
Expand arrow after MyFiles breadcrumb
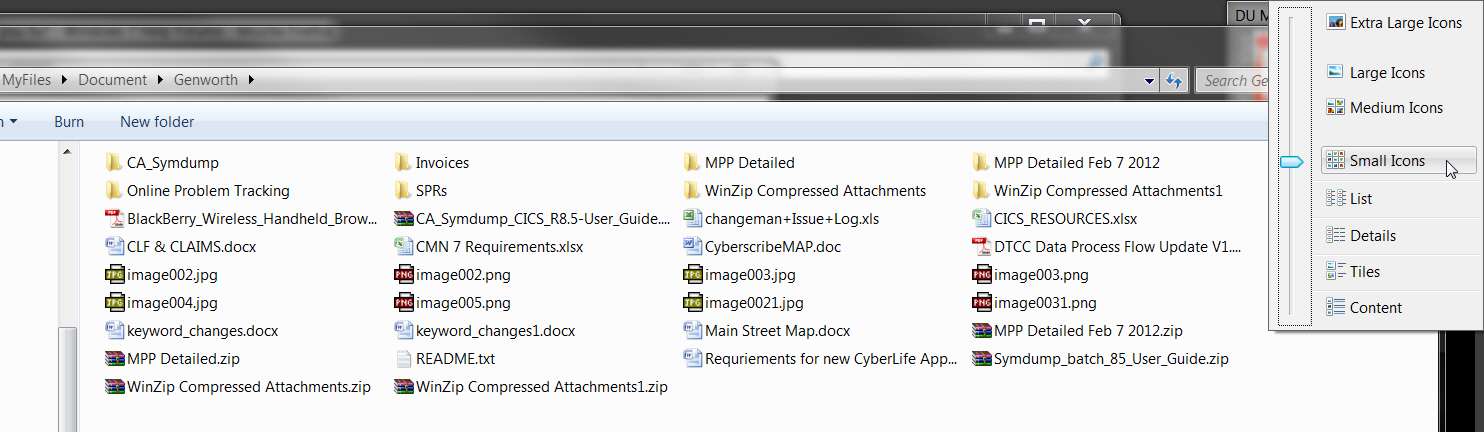pos(65,80)
